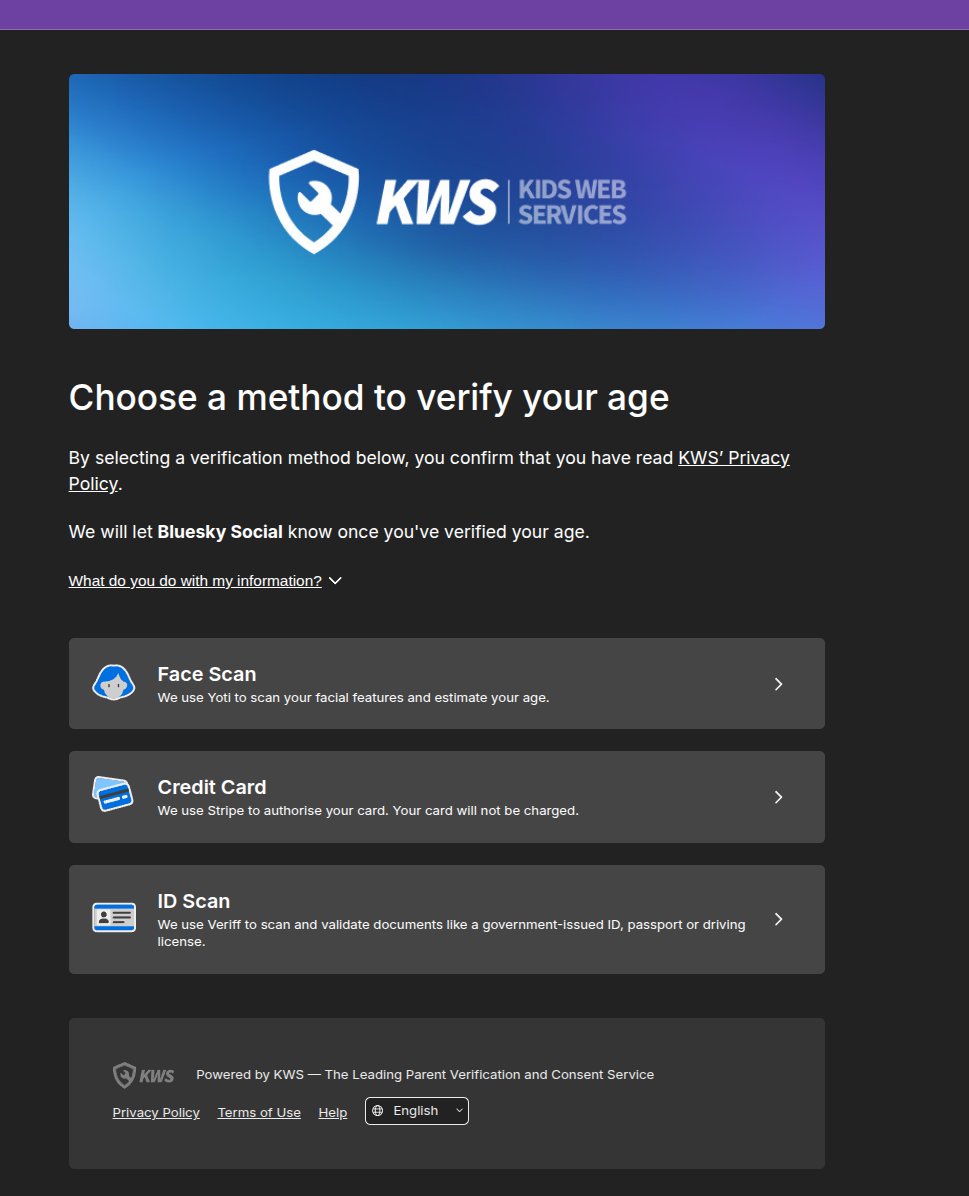969x1196 pixels.
Task: Open the Terms of Use link
Action: [259, 1113]
